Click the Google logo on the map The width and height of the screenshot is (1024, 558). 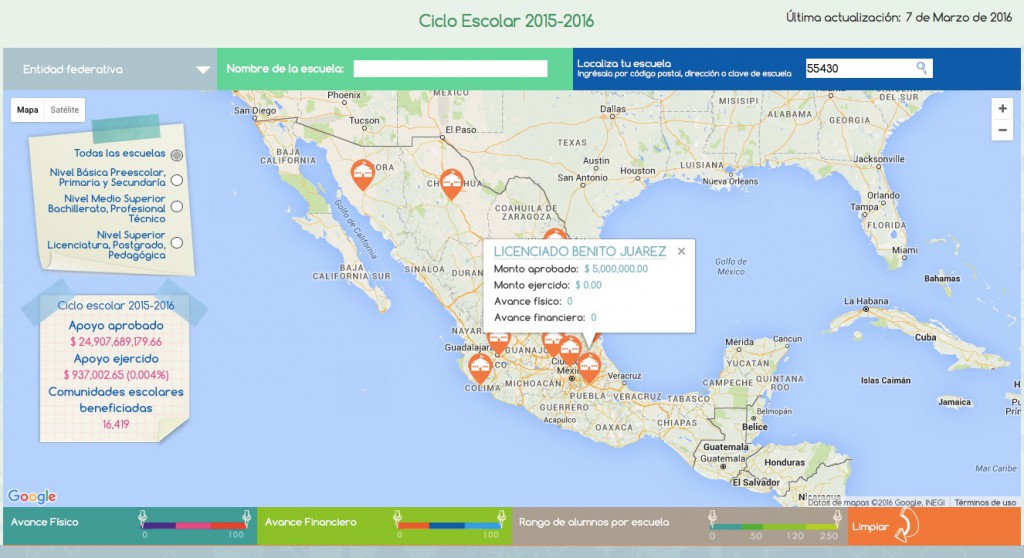pyautogui.click(x=32, y=496)
